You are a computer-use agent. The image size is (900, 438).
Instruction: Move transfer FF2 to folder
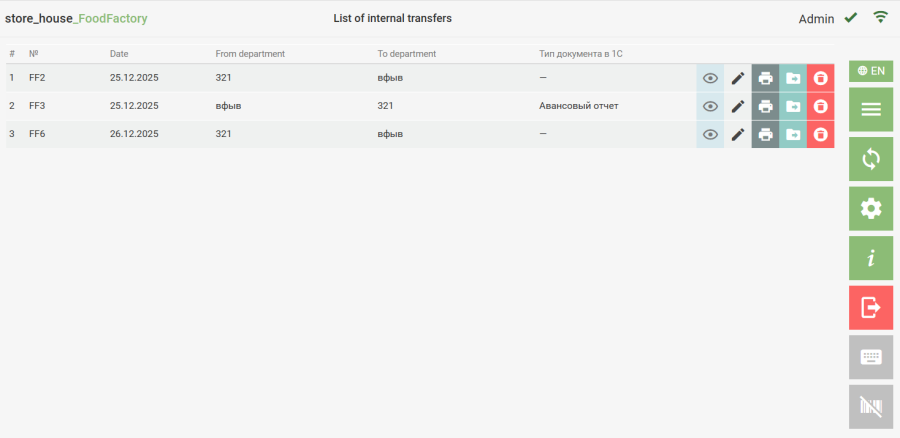coord(793,78)
